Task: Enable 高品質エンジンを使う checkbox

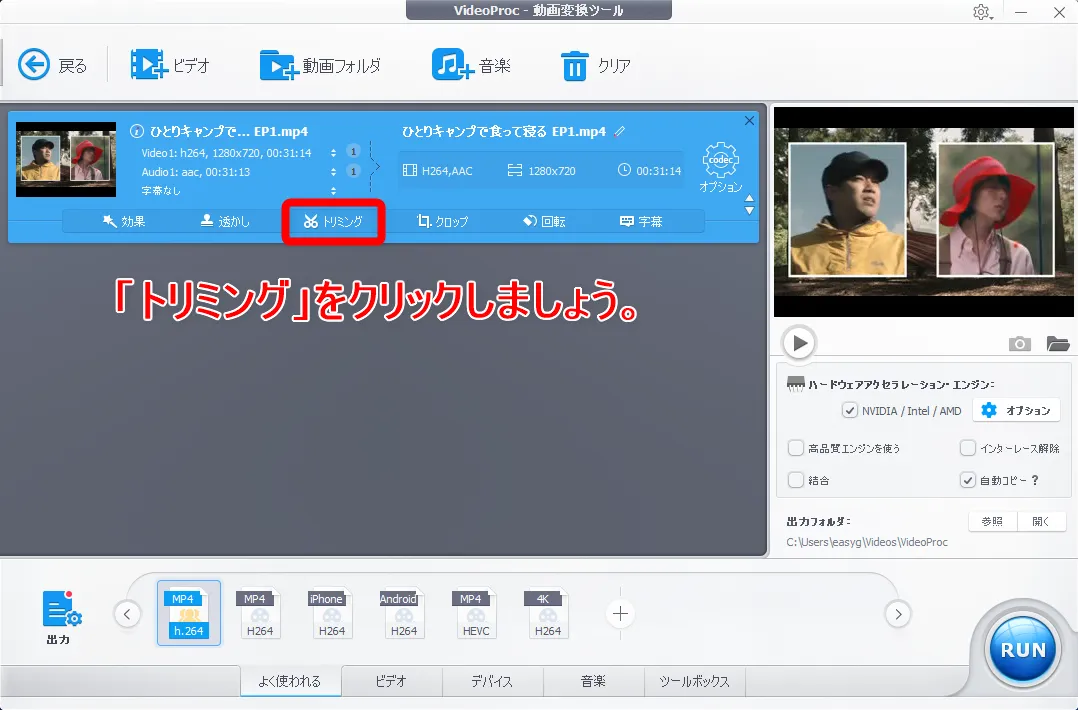Action: (795, 448)
